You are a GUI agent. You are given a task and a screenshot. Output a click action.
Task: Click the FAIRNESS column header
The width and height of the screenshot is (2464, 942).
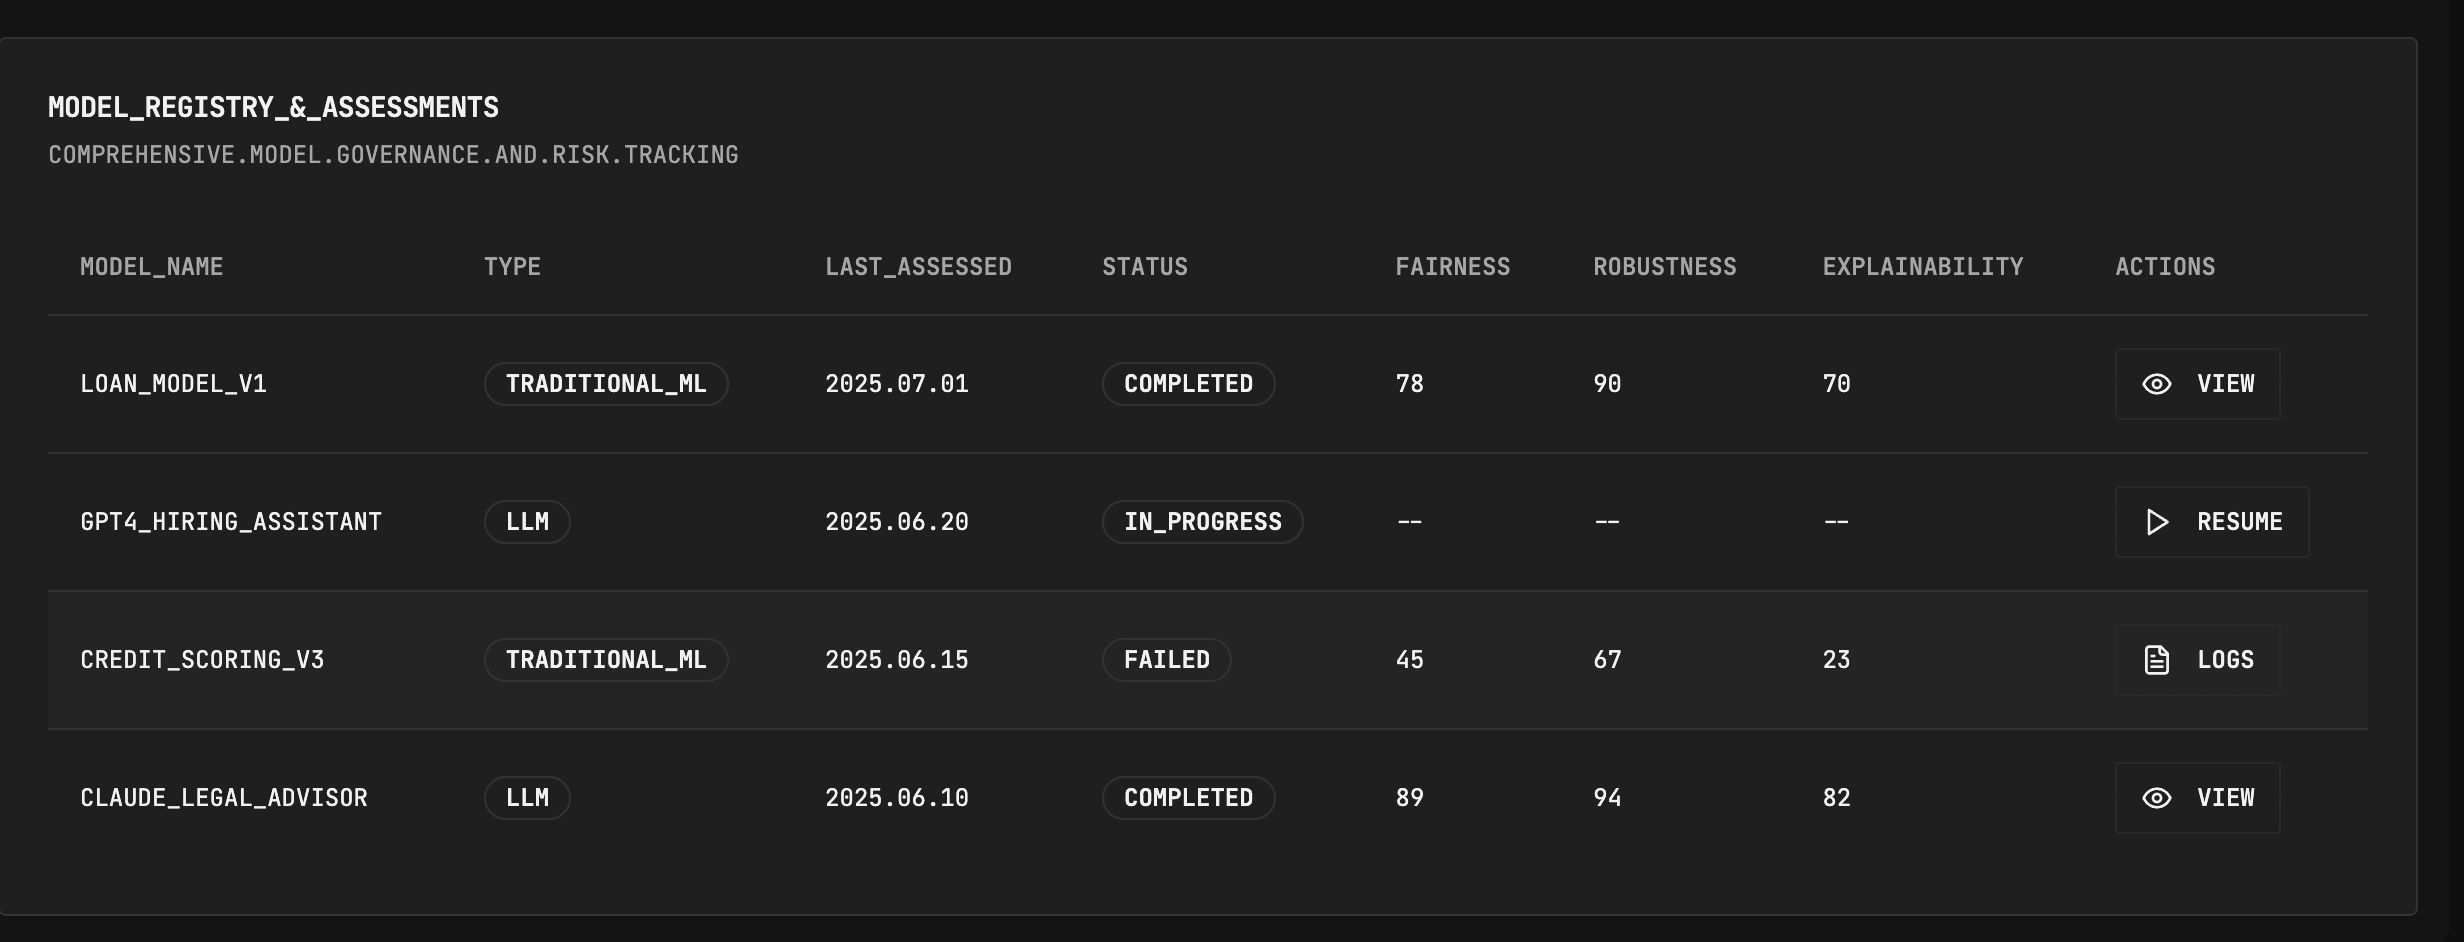click(1453, 267)
